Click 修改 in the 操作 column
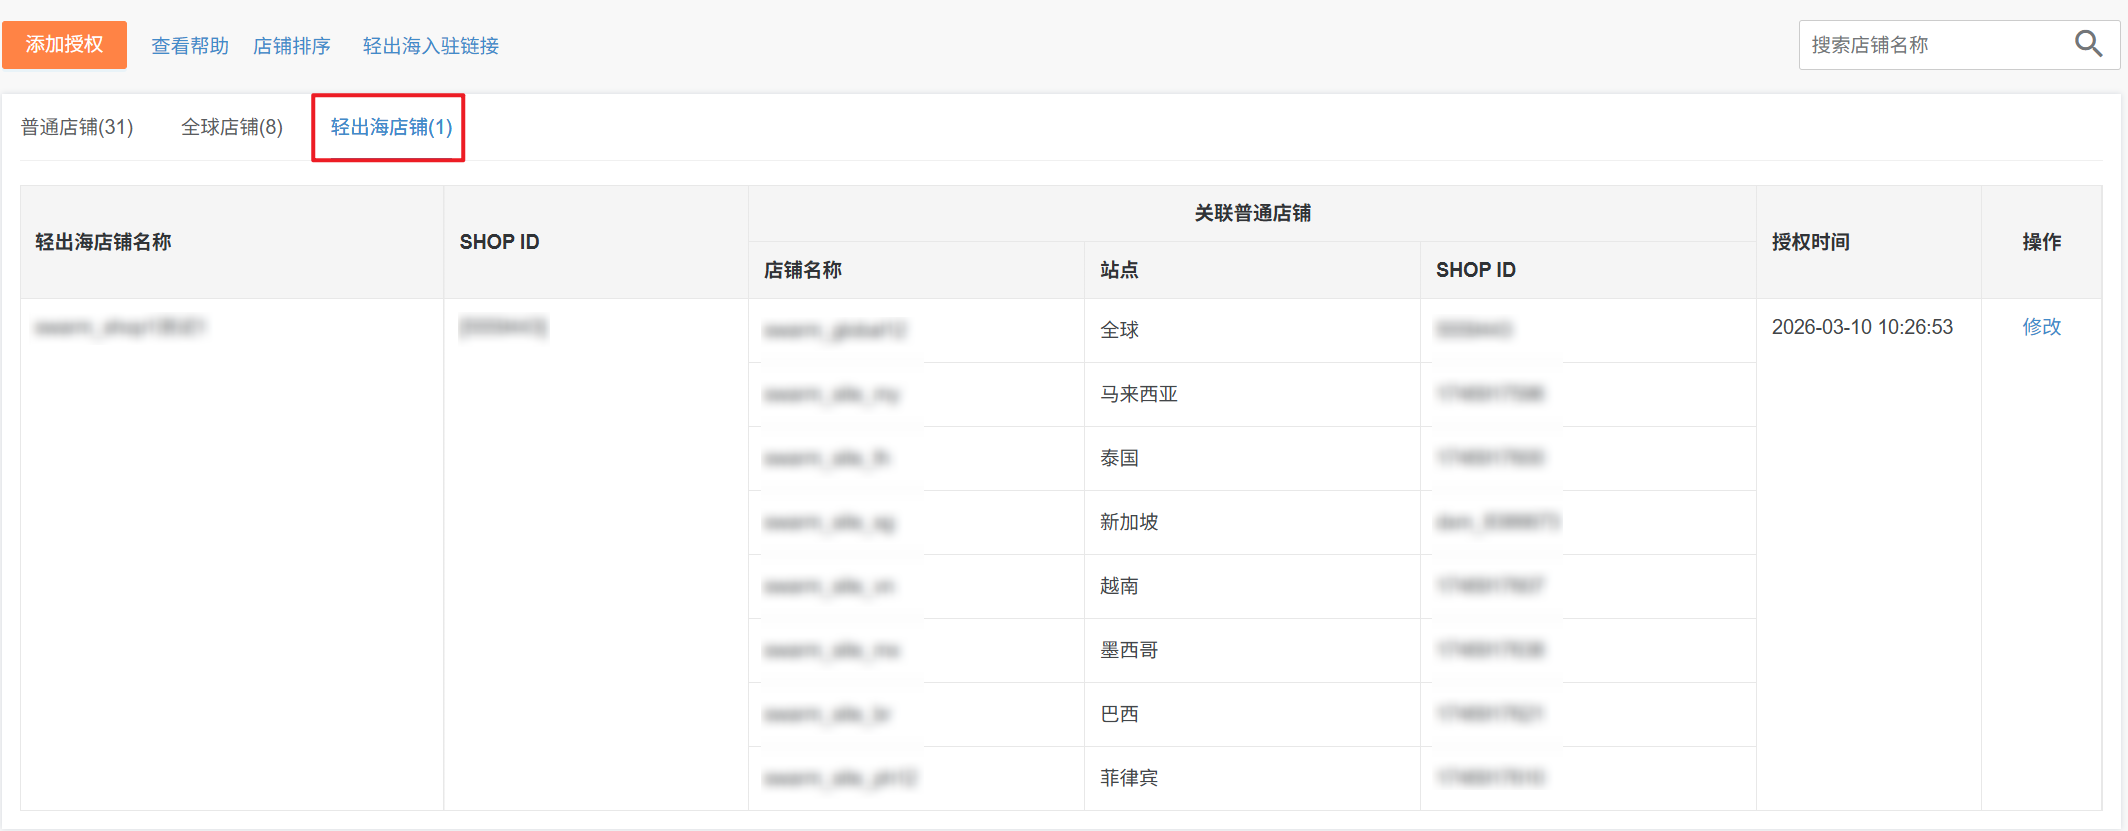 pos(2041,327)
